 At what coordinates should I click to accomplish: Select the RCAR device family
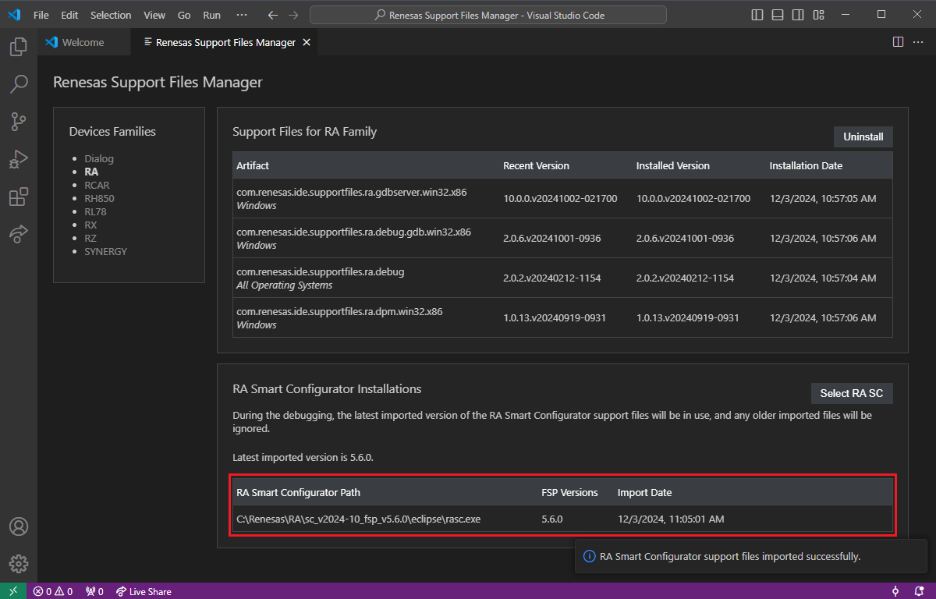[97, 185]
